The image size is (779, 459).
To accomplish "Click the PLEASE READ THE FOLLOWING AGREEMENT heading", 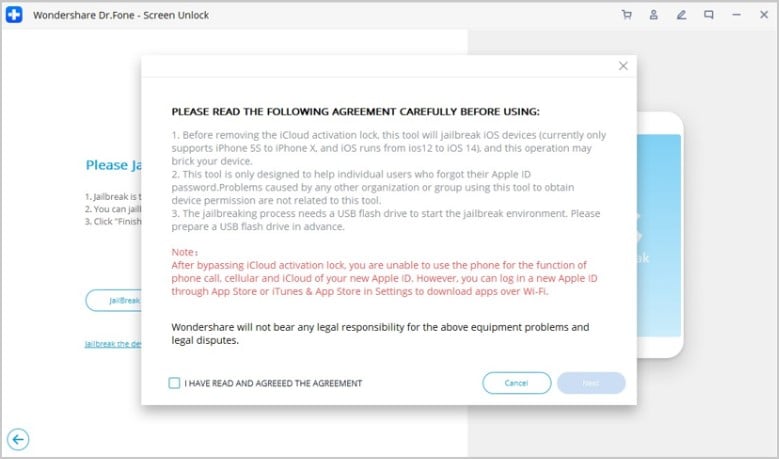I will pos(355,112).
